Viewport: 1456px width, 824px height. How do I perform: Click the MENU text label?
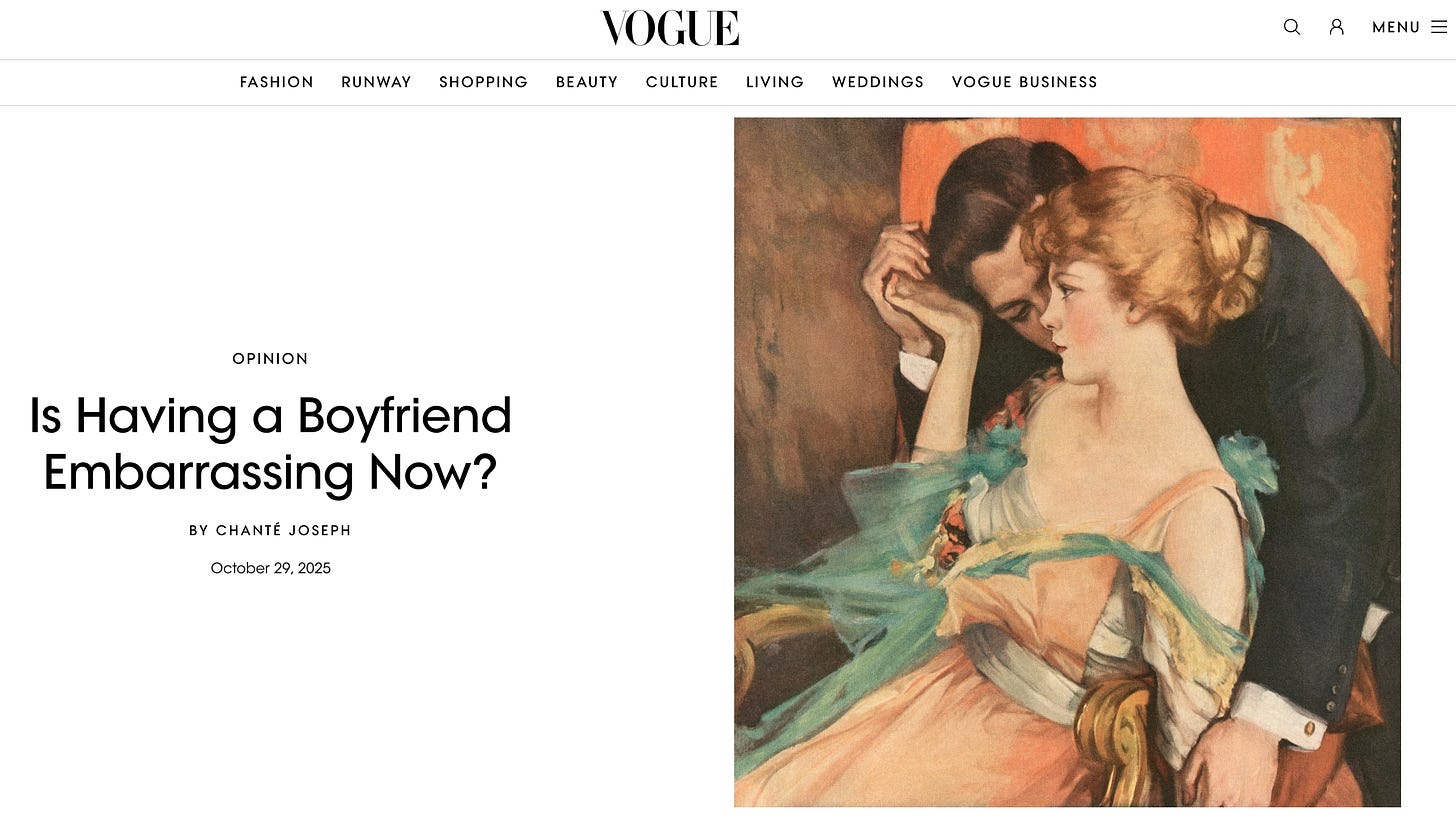click(1396, 27)
